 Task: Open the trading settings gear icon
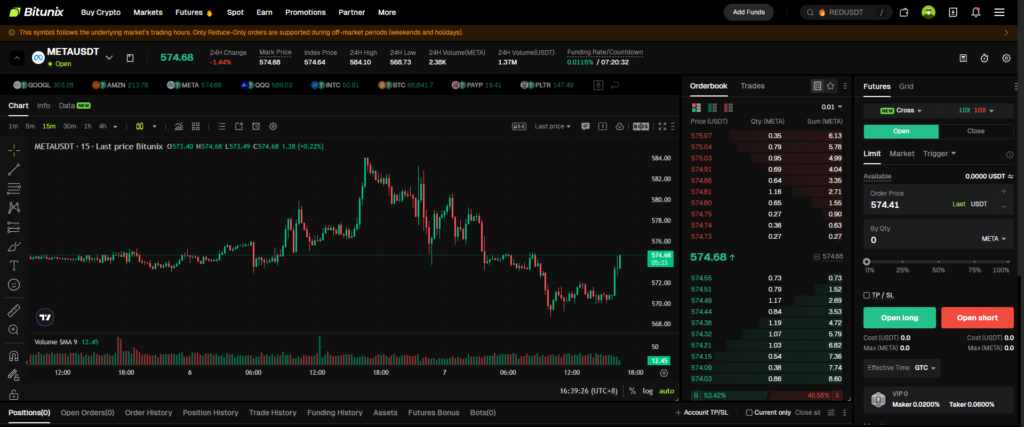click(1006, 58)
